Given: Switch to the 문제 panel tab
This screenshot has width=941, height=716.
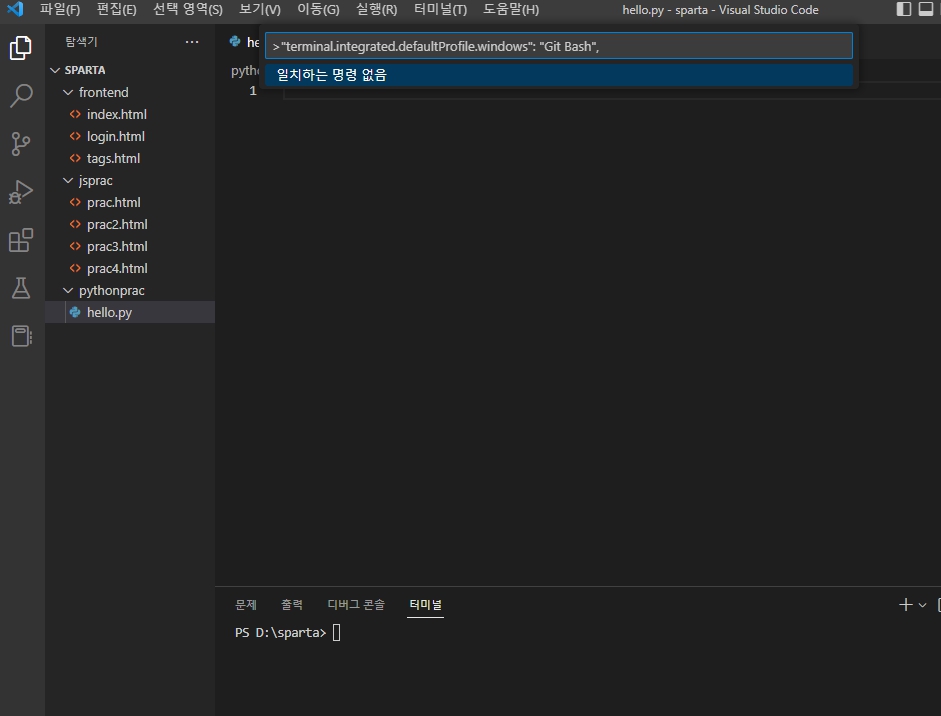Looking at the screenshot, I should point(245,604).
